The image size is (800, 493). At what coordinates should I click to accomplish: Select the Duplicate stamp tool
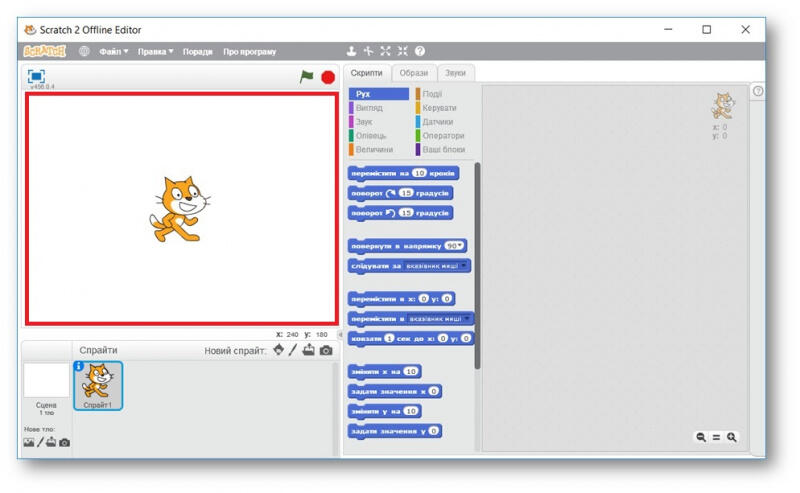pyautogui.click(x=351, y=51)
